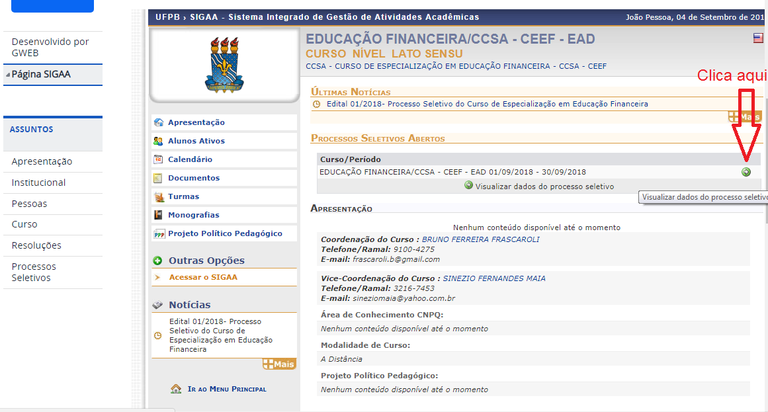The image size is (768, 412).
Task: Open Documentos menu item
Action: [193, 178]
